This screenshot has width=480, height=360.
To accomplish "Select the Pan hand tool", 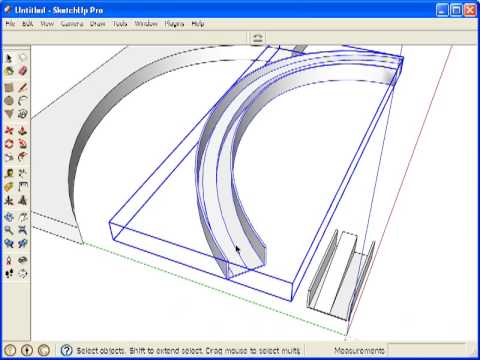I will click(23, 217).
